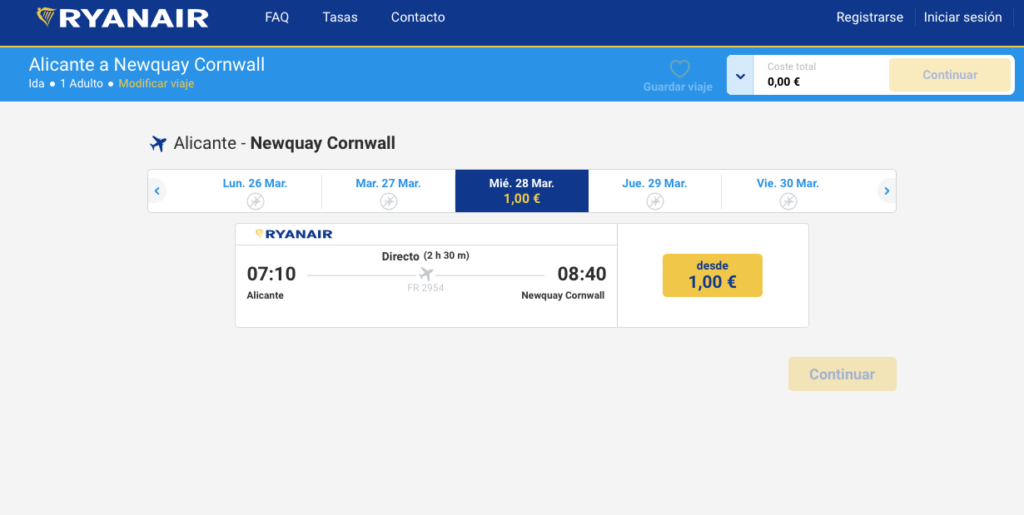Open the FAQ menu item
This screenshot has height=515, width=1024.
coord(277,17)
